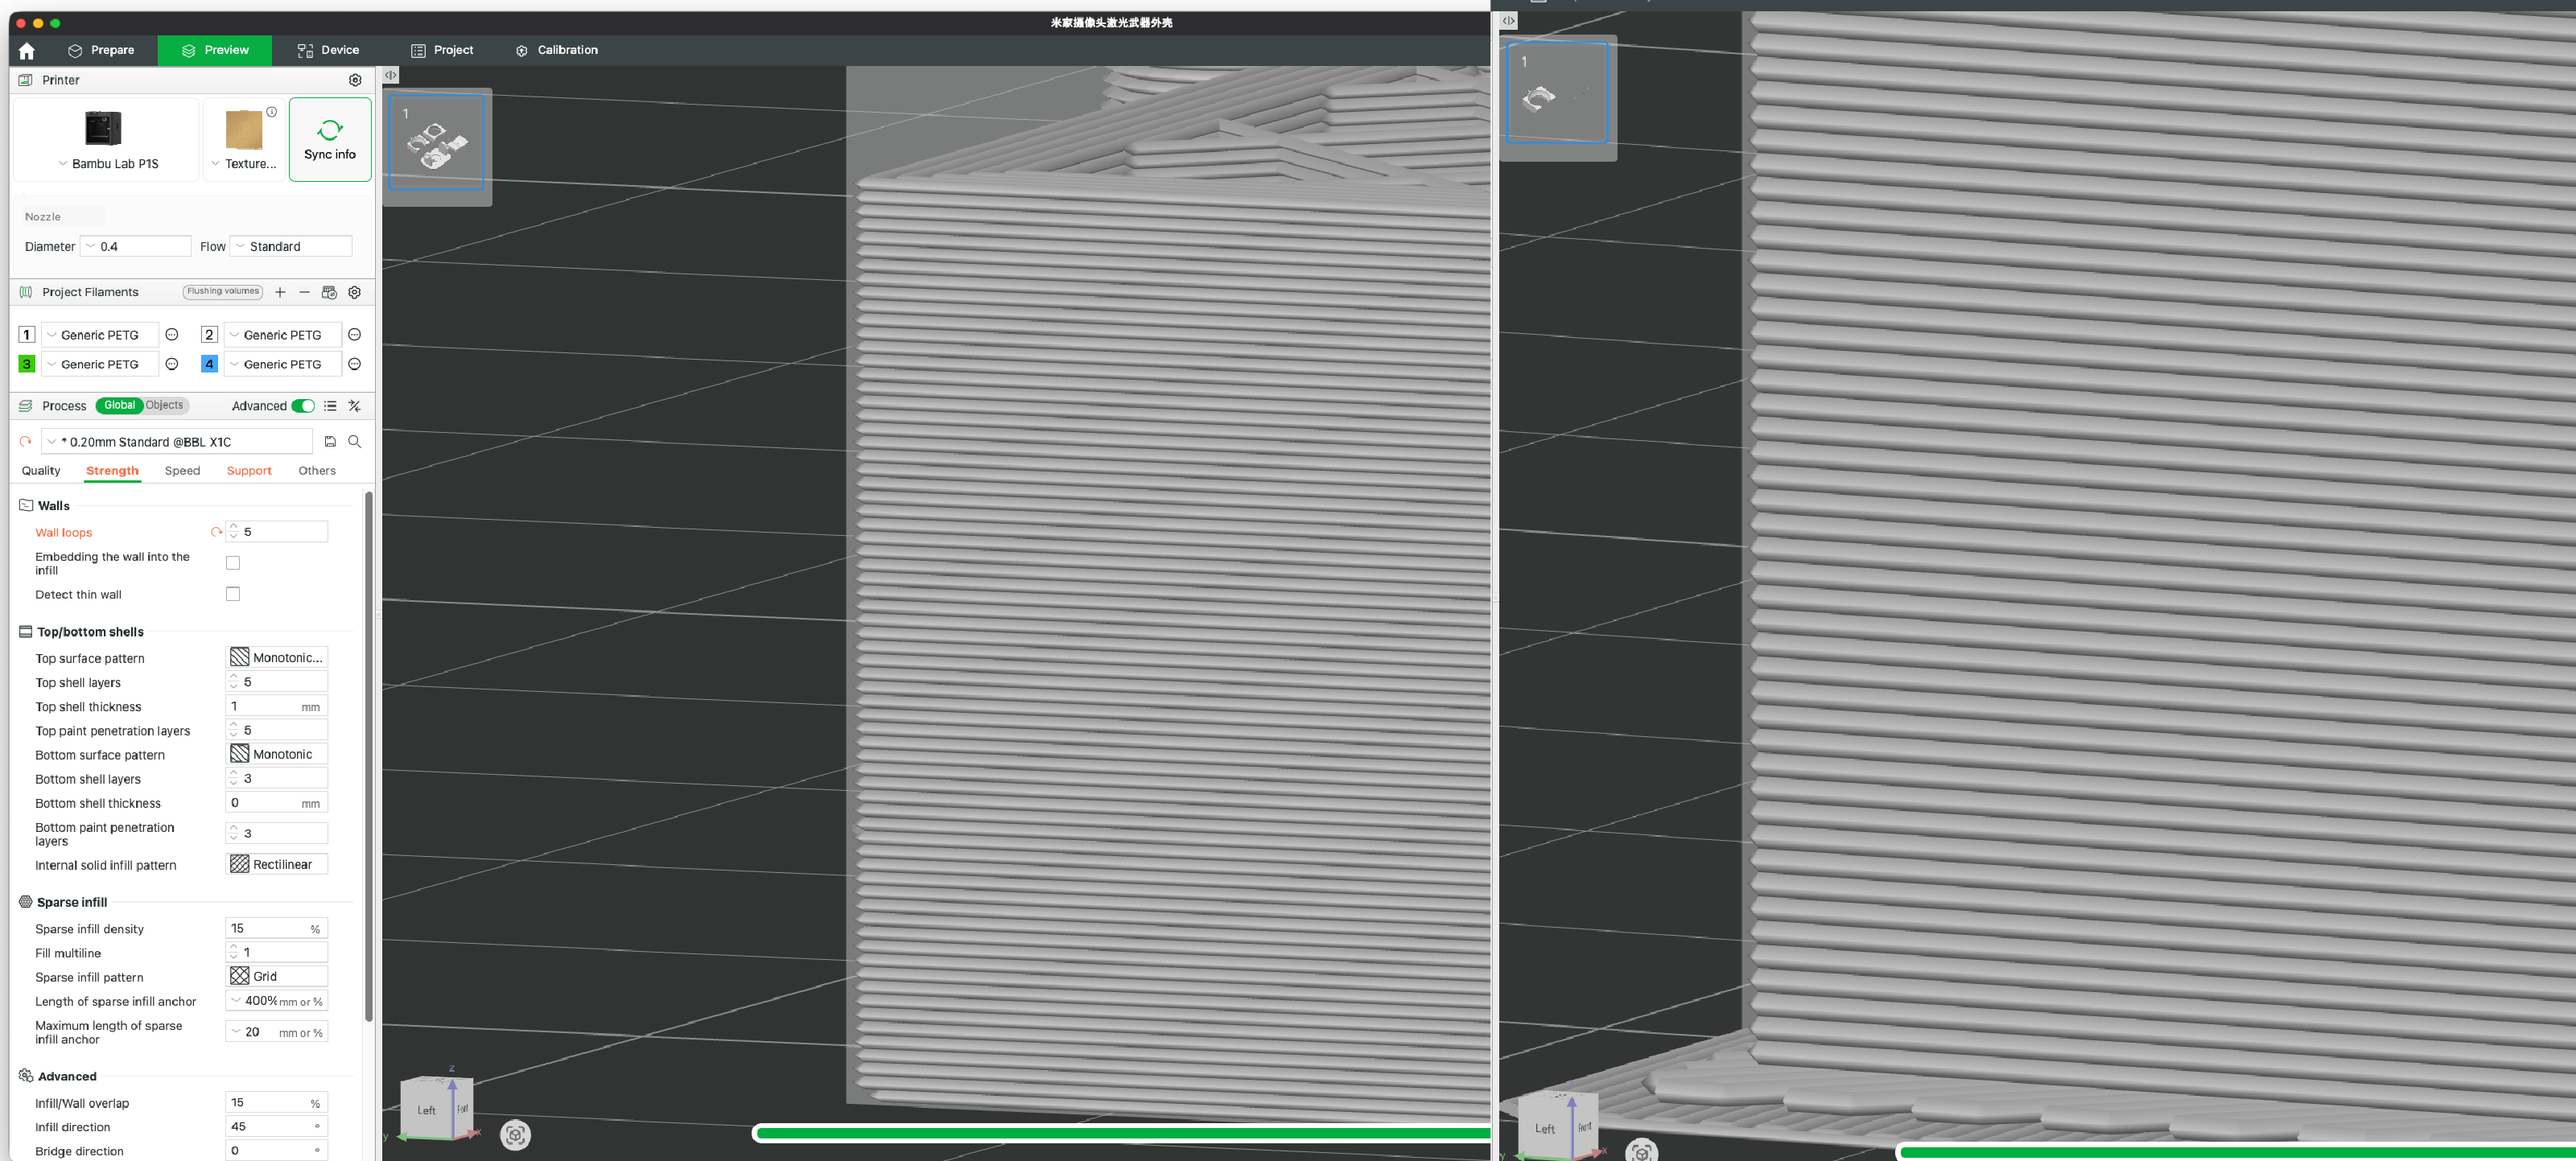
Task: Click the Flushing volumes matrix icon
Action: coord(330,292)
